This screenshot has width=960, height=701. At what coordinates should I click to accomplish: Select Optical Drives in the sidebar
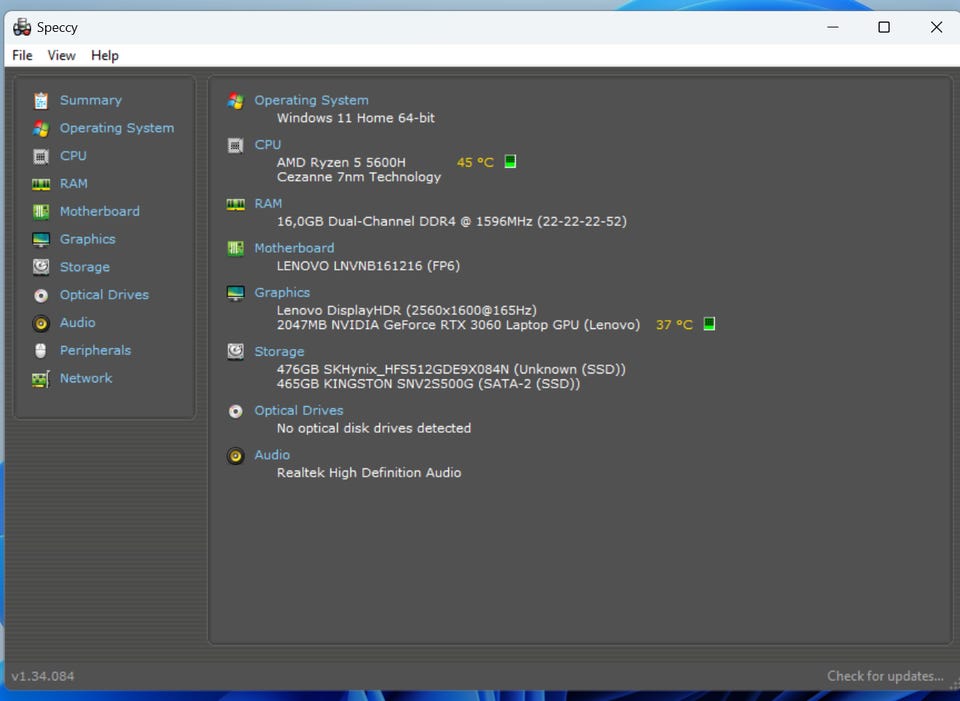(104, 295)
